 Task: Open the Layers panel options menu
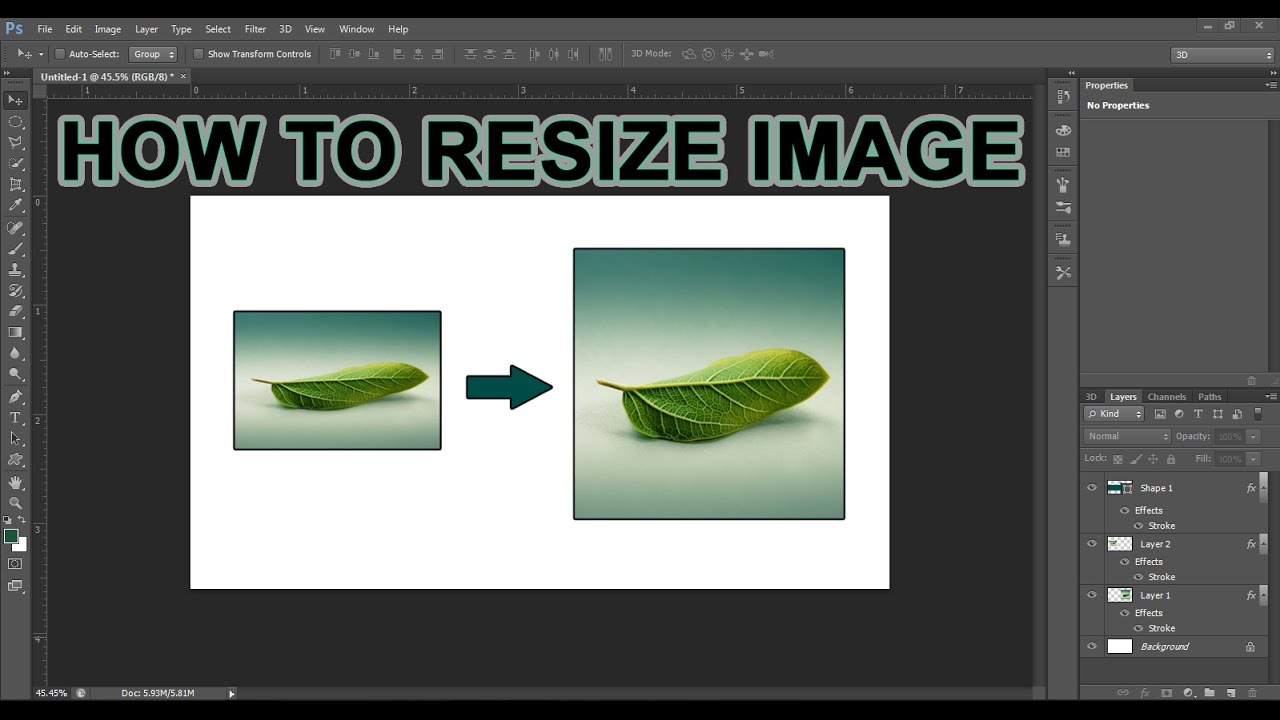[x=1271, y=397]
